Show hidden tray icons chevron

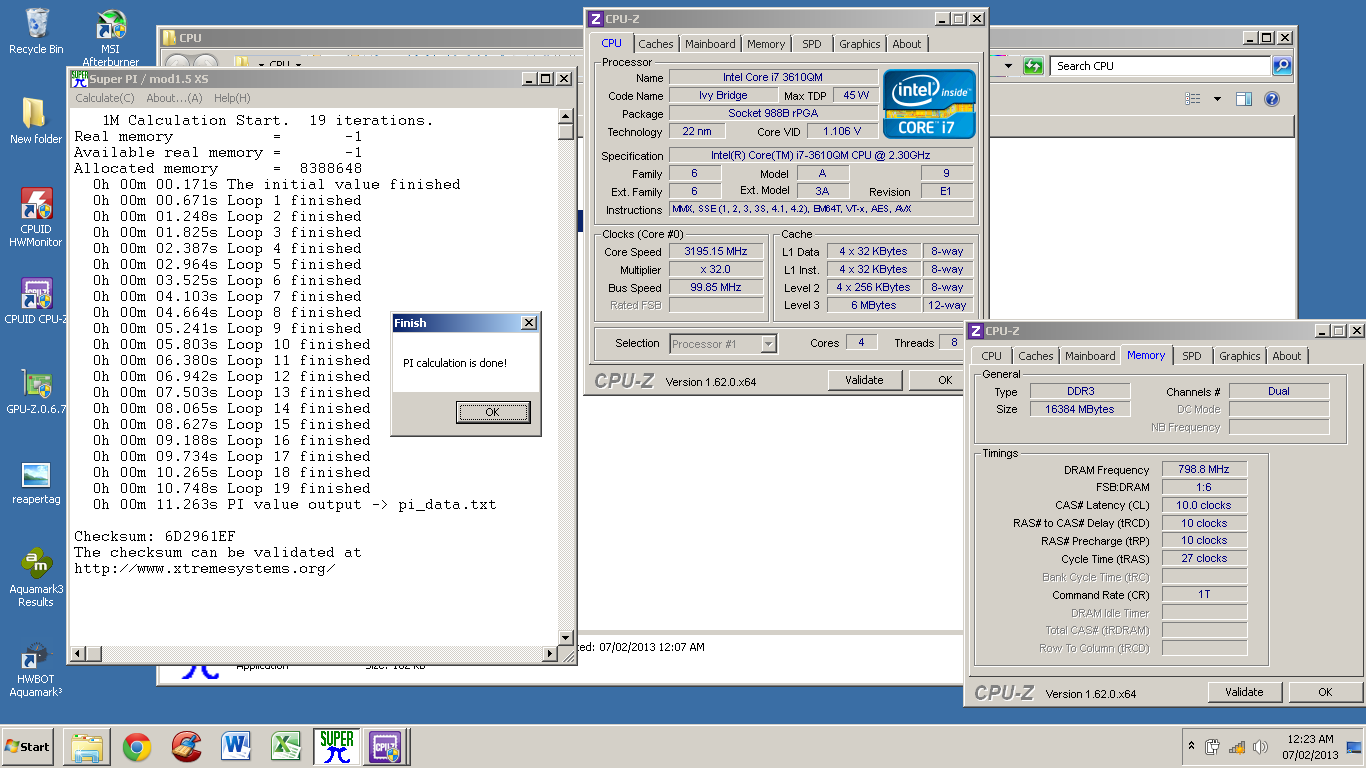point(1191,747)
